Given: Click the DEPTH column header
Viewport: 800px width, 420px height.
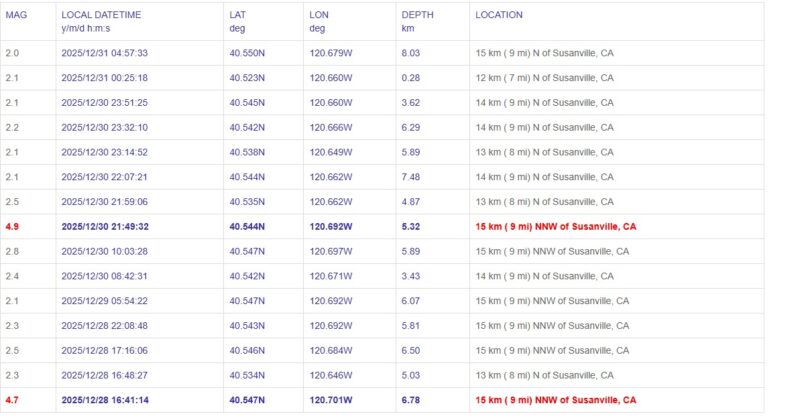Looking at the screenshot, I should point(418,15).
